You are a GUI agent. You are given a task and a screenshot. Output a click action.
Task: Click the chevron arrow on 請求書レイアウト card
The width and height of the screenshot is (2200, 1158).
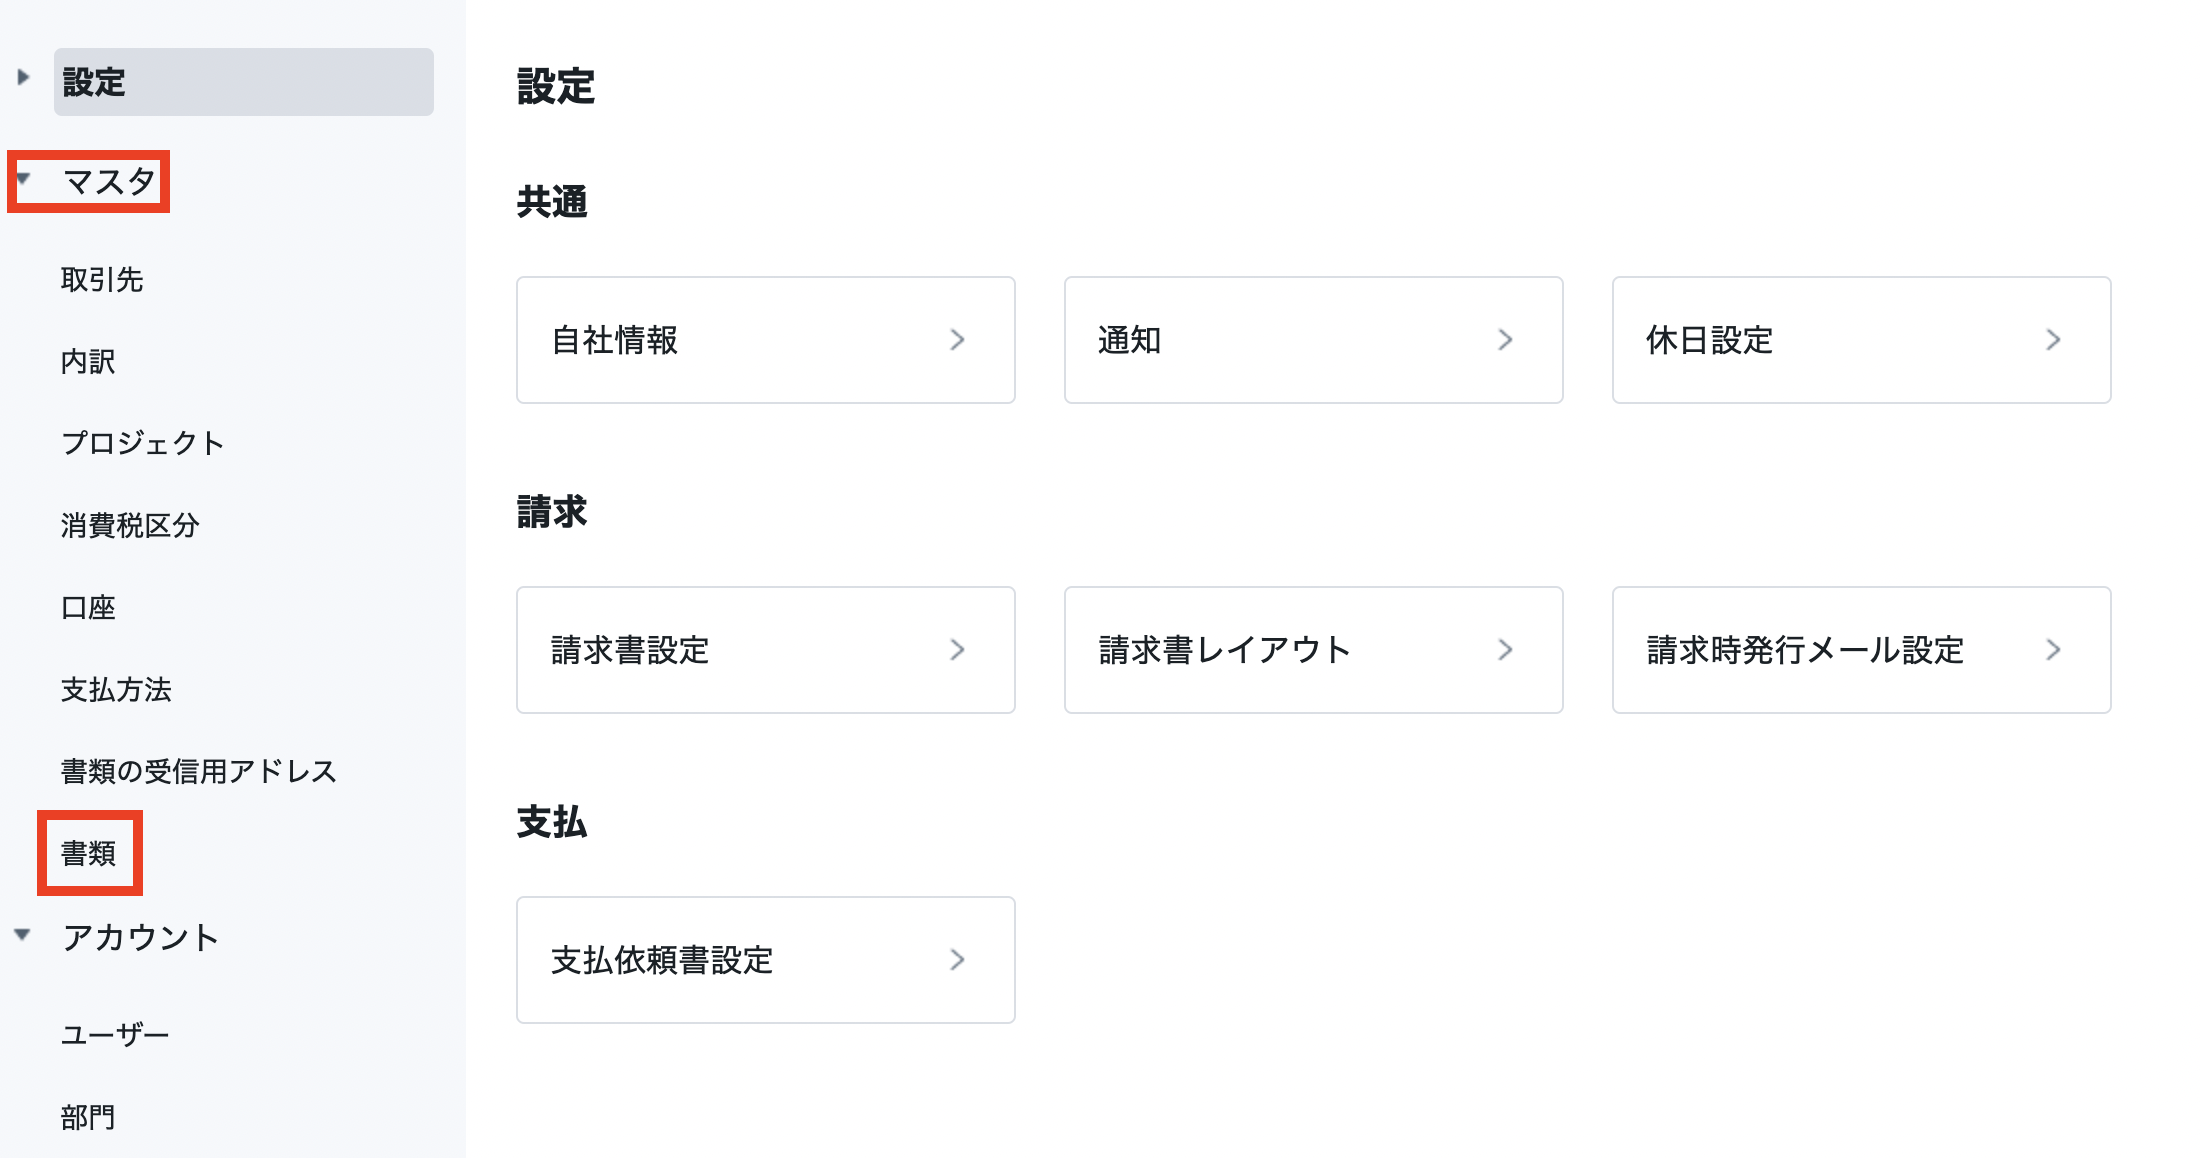point(1505,650)
